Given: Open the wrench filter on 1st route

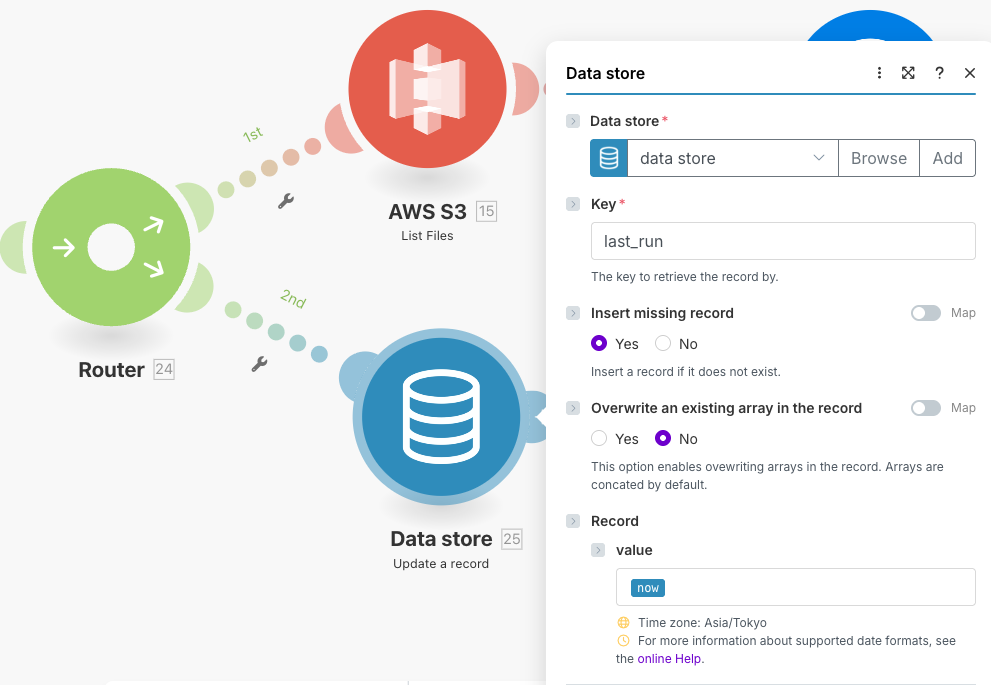Looking at the screenshot, I should point(285,201).
